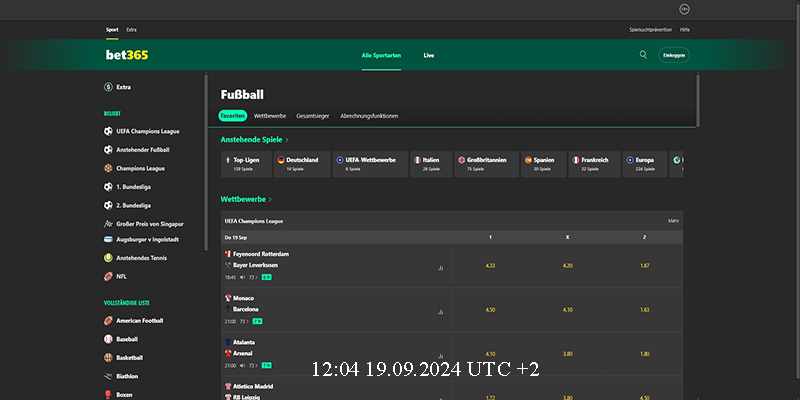Expand Anstehende Spiele heading chevron
Image resolution: width=800 pixels, height=400 pixels.
pyautogui.click(x=287, y=140)
